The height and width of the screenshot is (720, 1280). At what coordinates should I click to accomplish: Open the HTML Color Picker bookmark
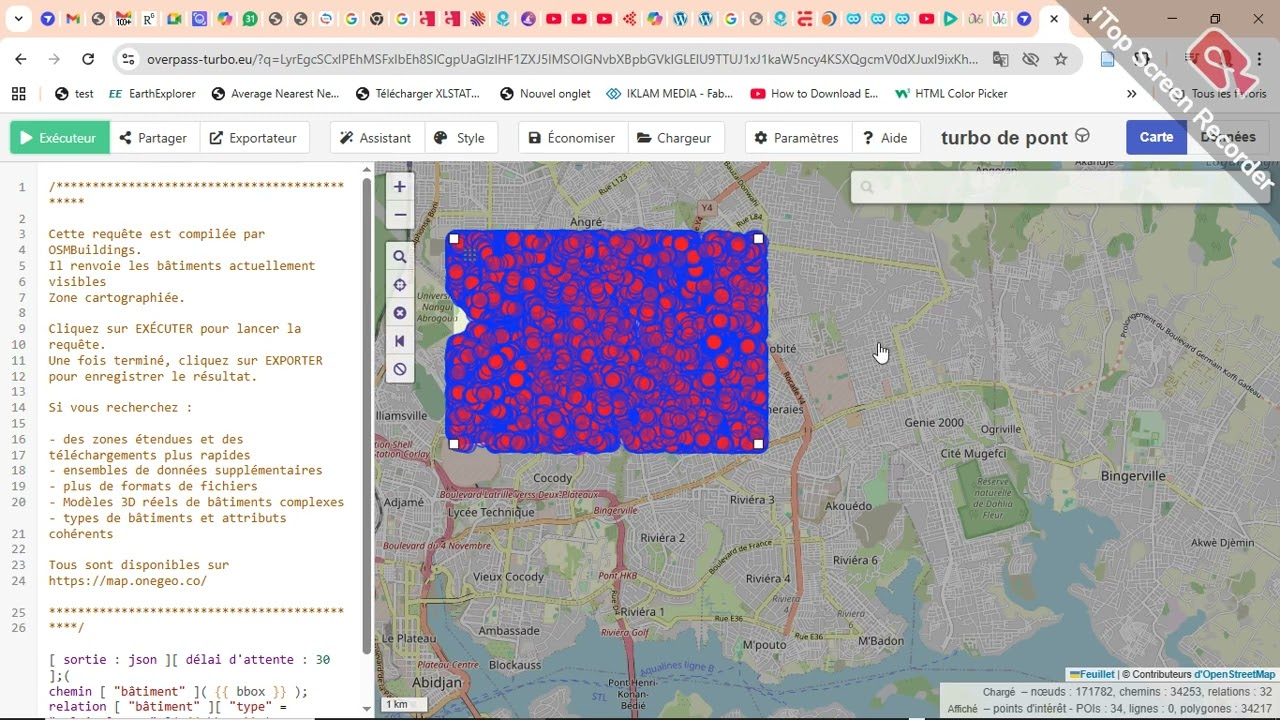951,93
